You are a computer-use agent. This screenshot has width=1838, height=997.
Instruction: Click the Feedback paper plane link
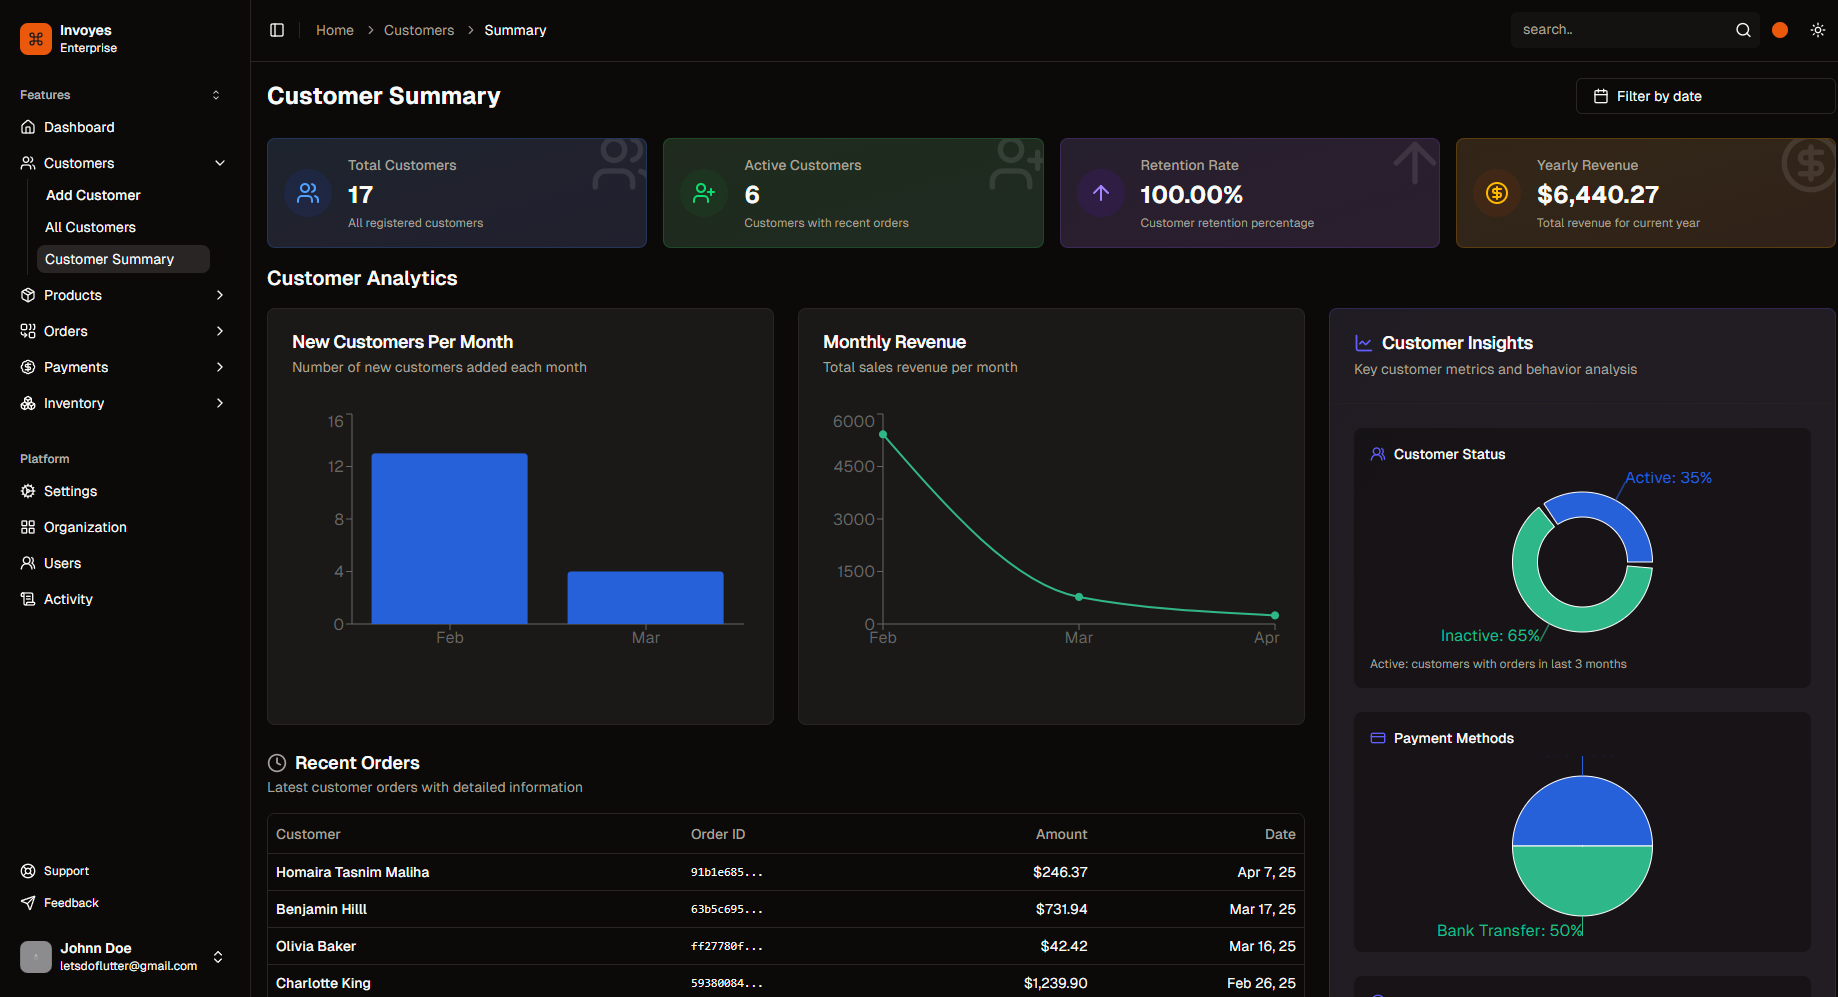(x=71, y=903)
